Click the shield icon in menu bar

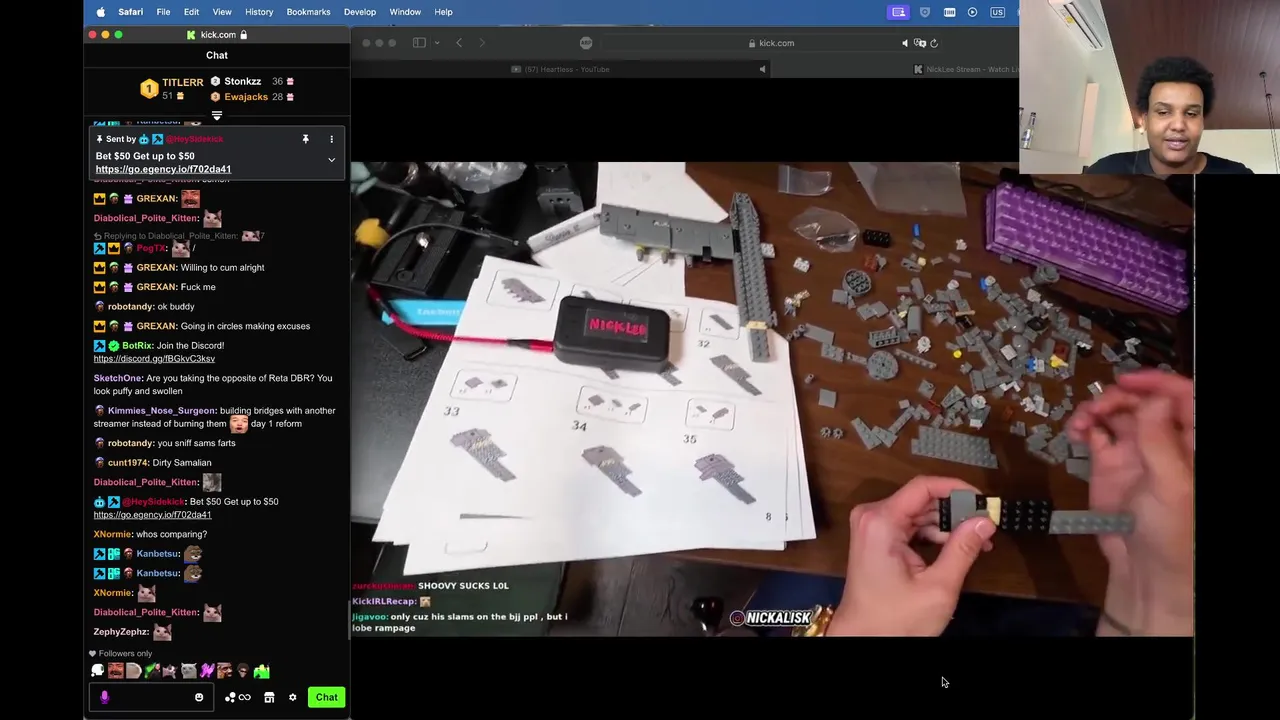point(925,12)
